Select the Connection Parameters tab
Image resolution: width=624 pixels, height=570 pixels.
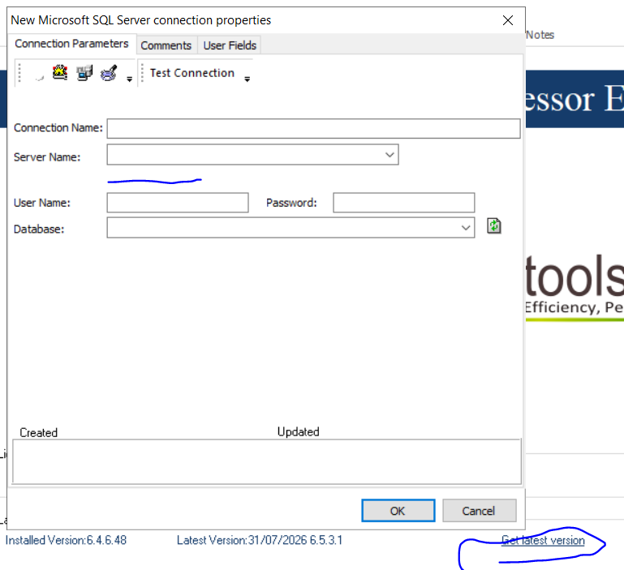(x=72, y=44)
